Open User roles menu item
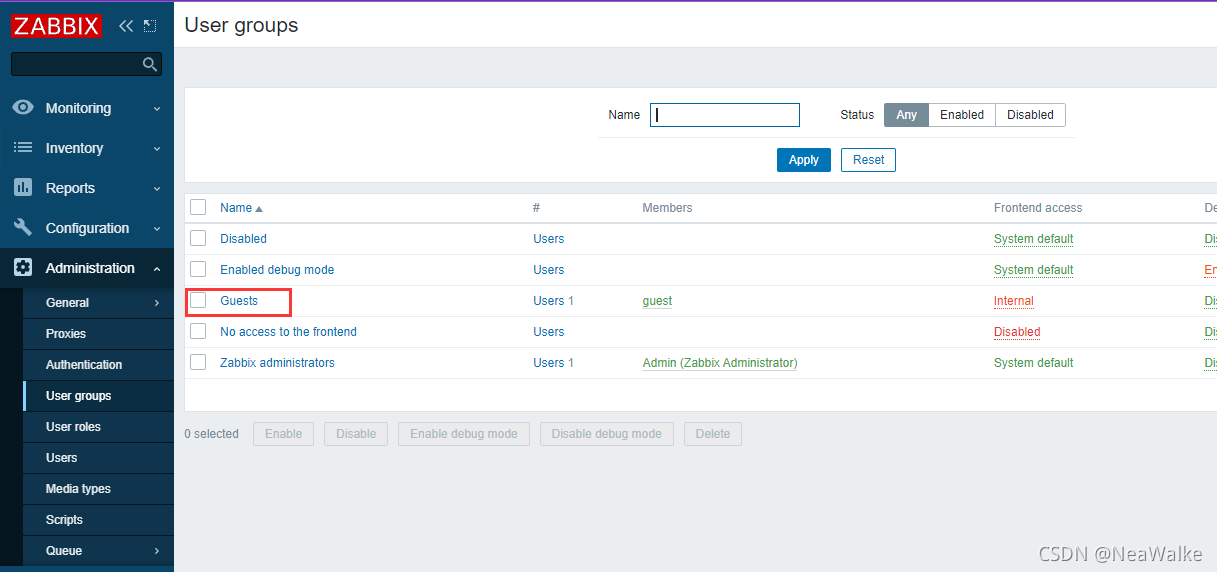1217x572 pixels. [73, 427]
